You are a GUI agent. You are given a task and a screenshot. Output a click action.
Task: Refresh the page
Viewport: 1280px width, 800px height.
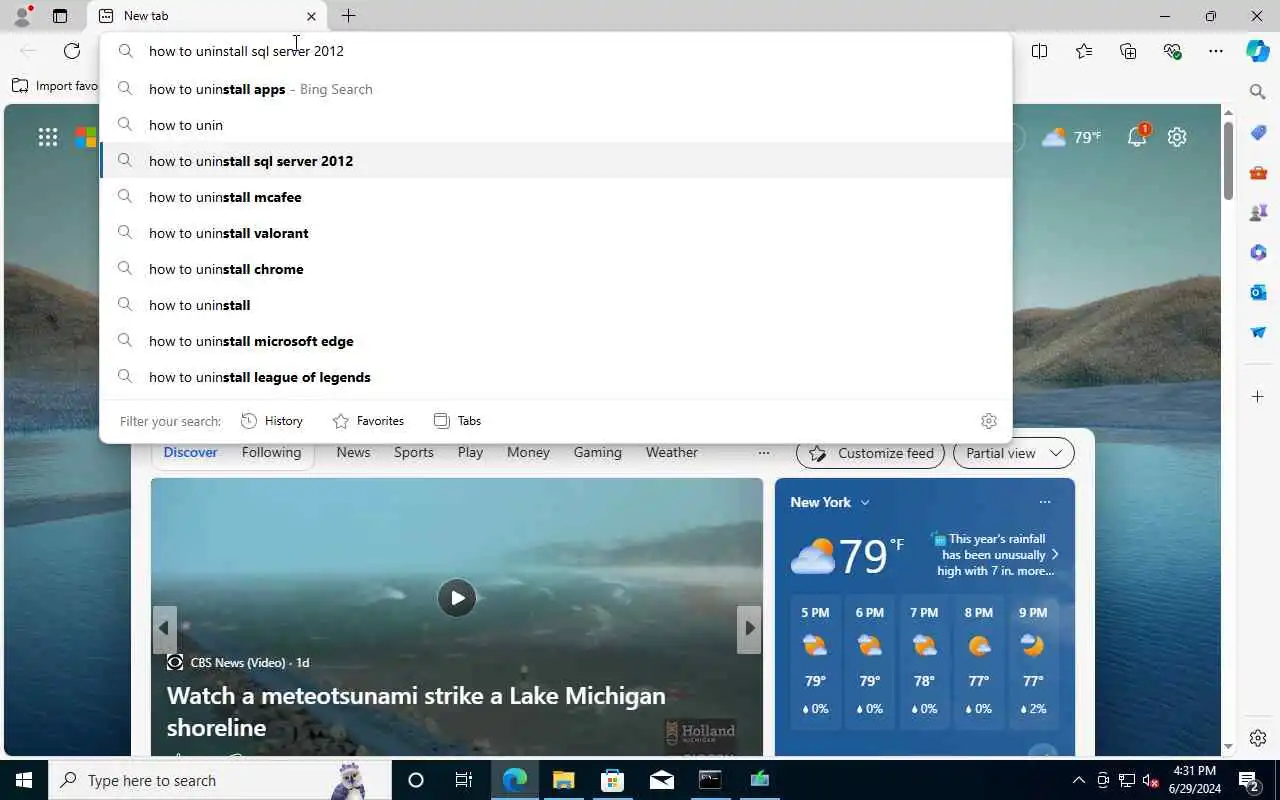click(x=72, y=51)
